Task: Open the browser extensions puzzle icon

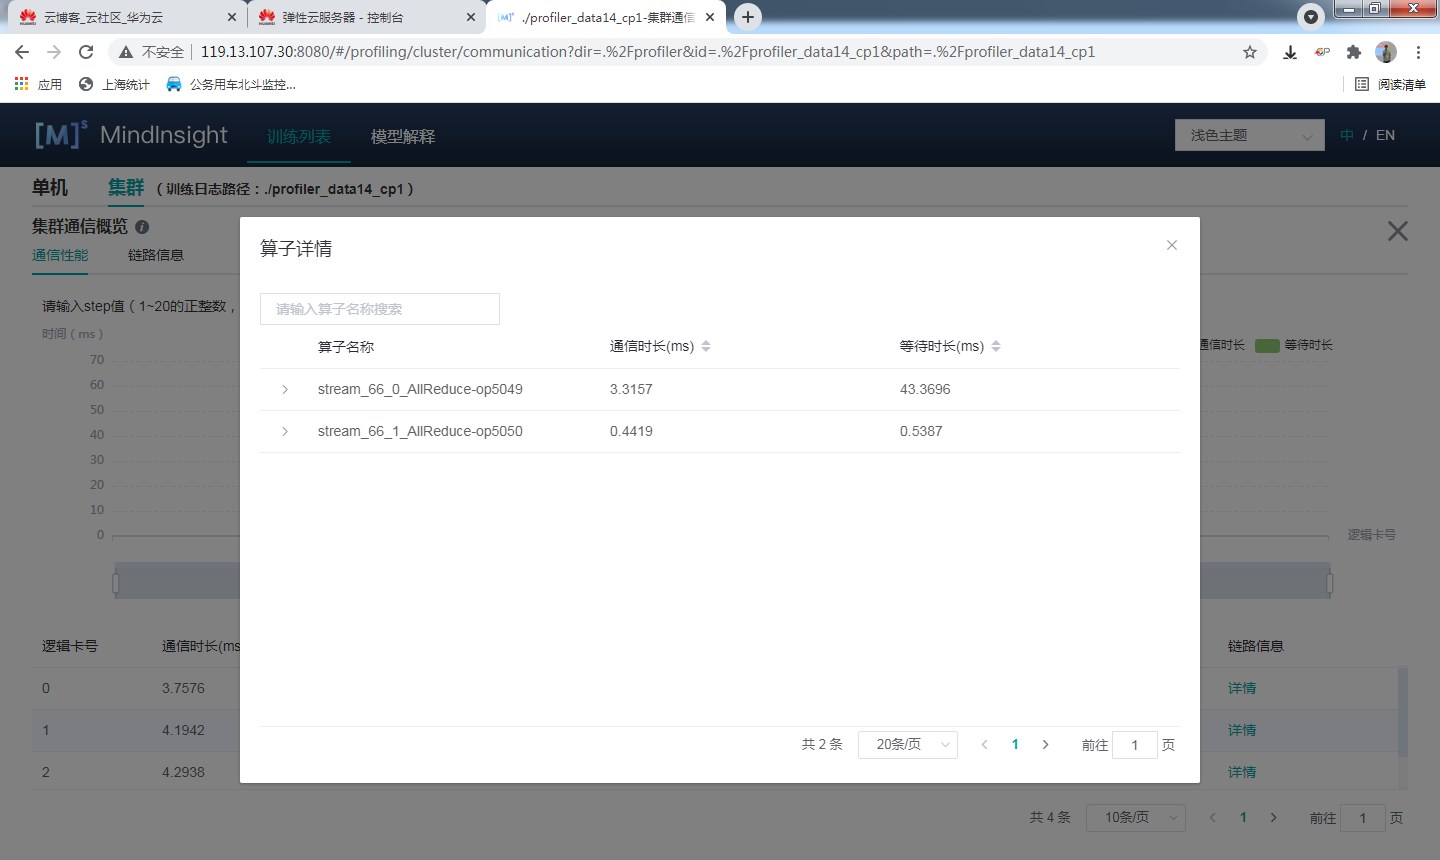Action: coord(1354,52)
